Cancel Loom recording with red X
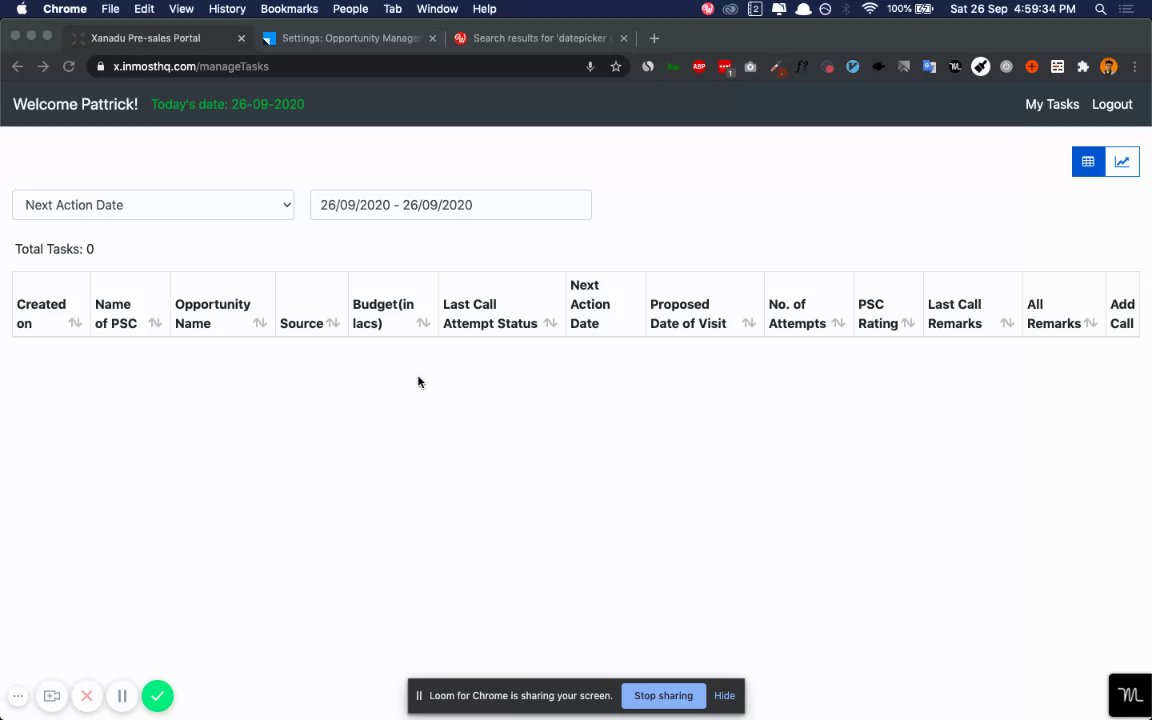 pyautogui.click(x=87, y=696)
